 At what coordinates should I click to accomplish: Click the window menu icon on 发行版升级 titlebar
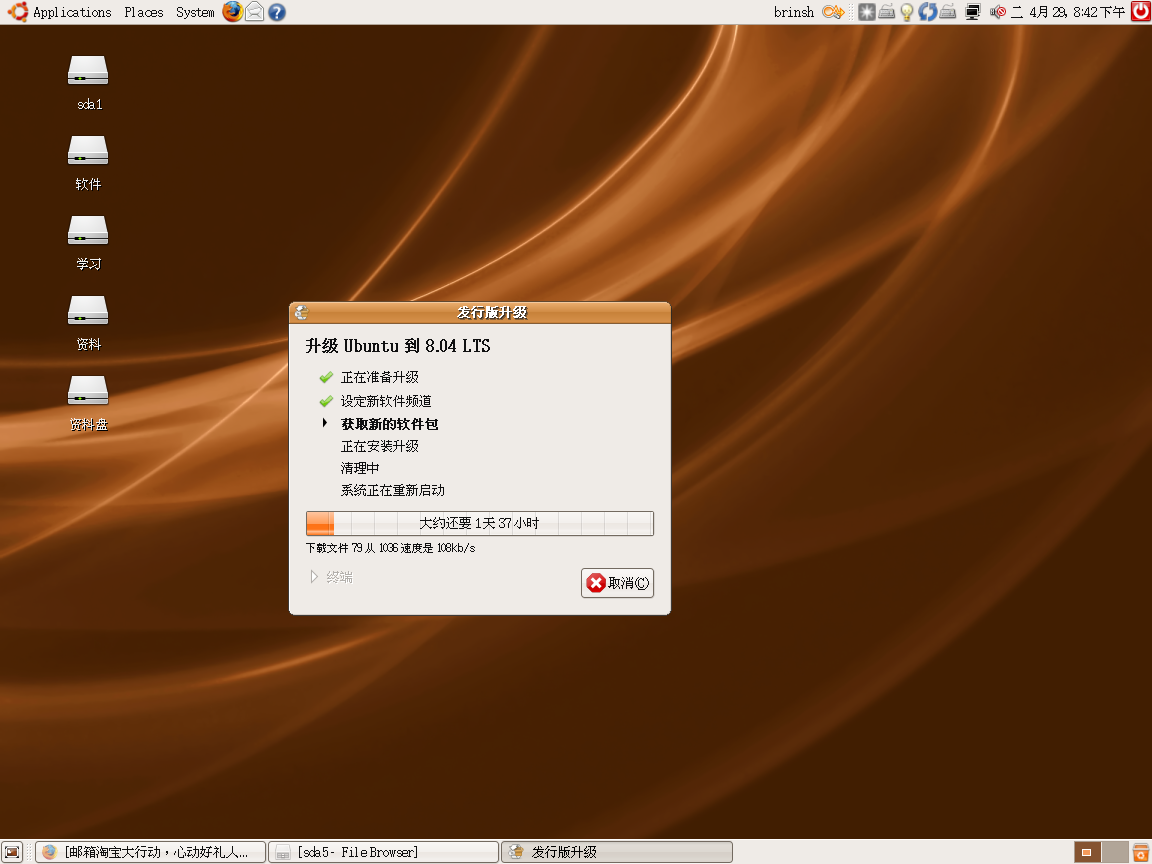(x=300, y=313)
